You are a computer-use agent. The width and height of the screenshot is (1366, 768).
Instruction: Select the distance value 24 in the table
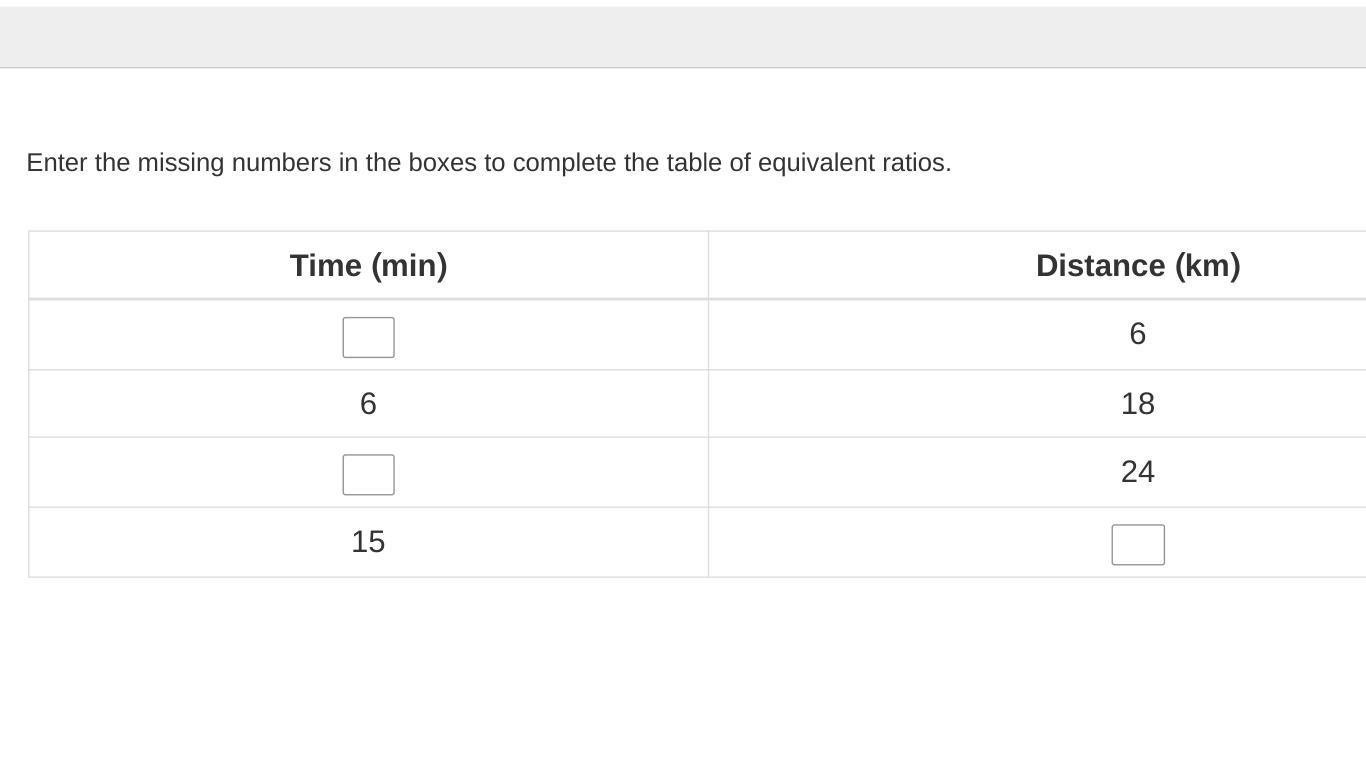(x=1138, y=471)
